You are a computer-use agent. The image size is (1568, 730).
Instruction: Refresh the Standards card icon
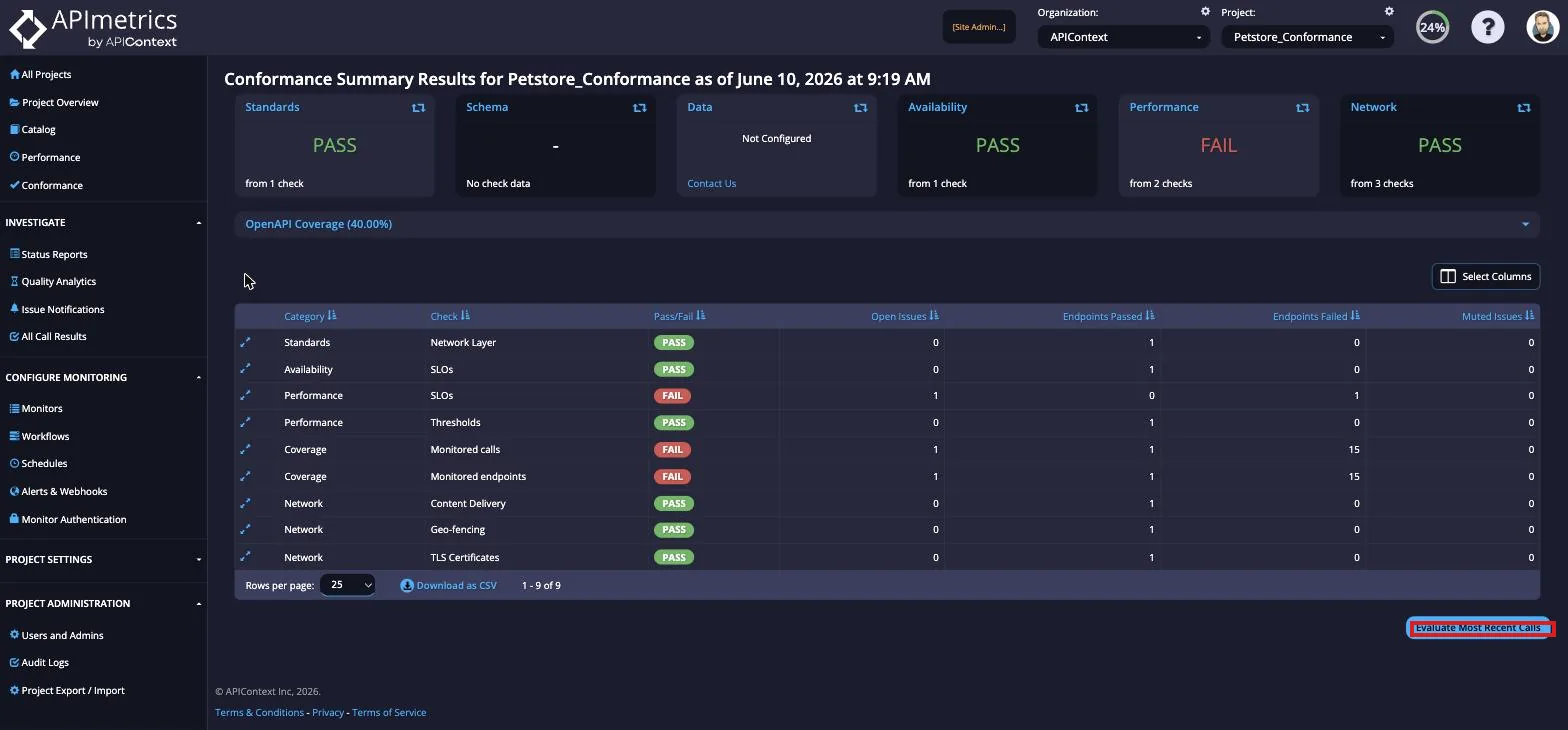(x=418, y=108)
